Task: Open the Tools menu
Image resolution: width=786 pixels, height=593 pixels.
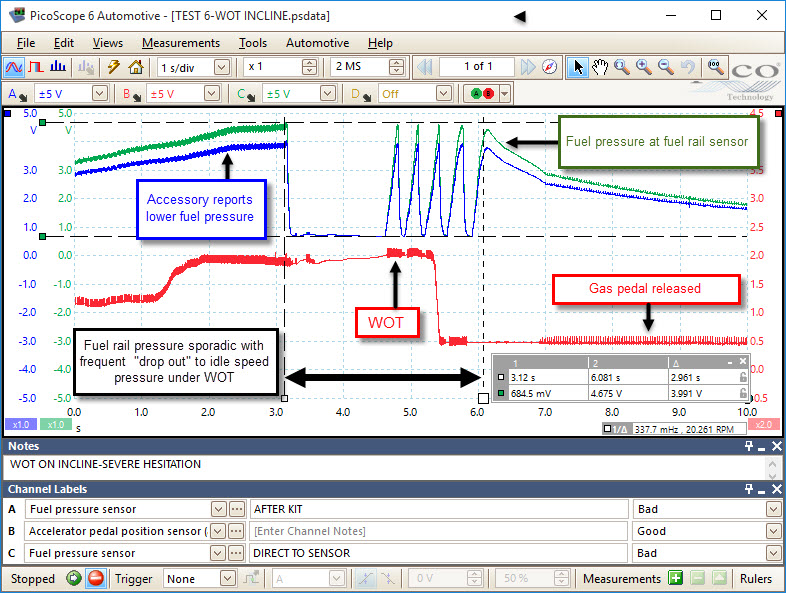Action: 253,43
